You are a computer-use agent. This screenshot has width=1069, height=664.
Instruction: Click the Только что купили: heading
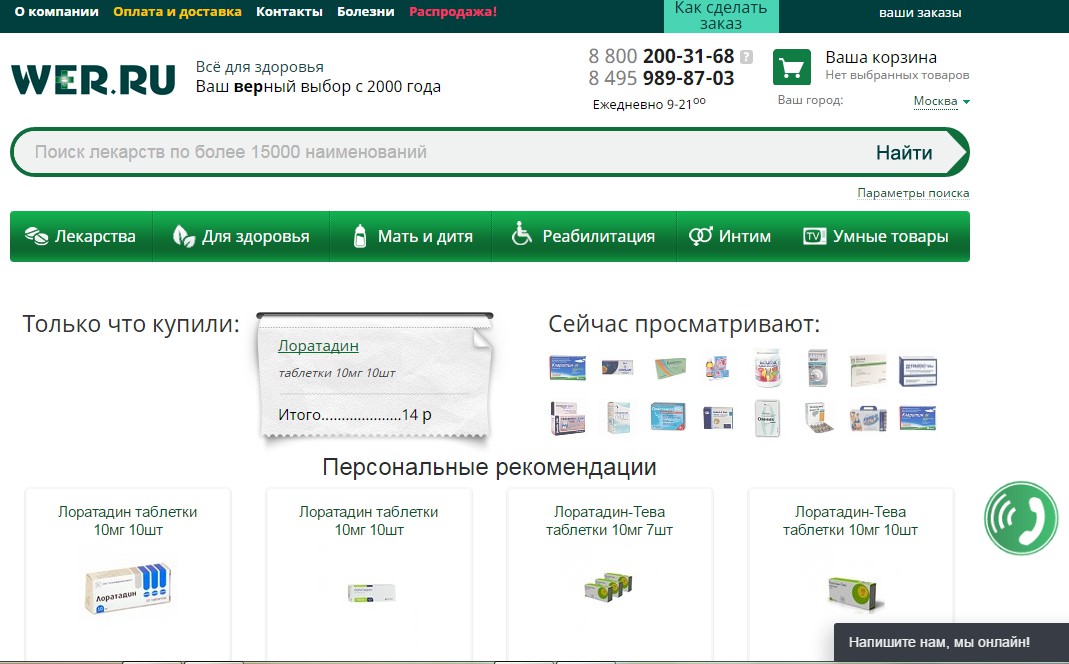tap(131, 324)
